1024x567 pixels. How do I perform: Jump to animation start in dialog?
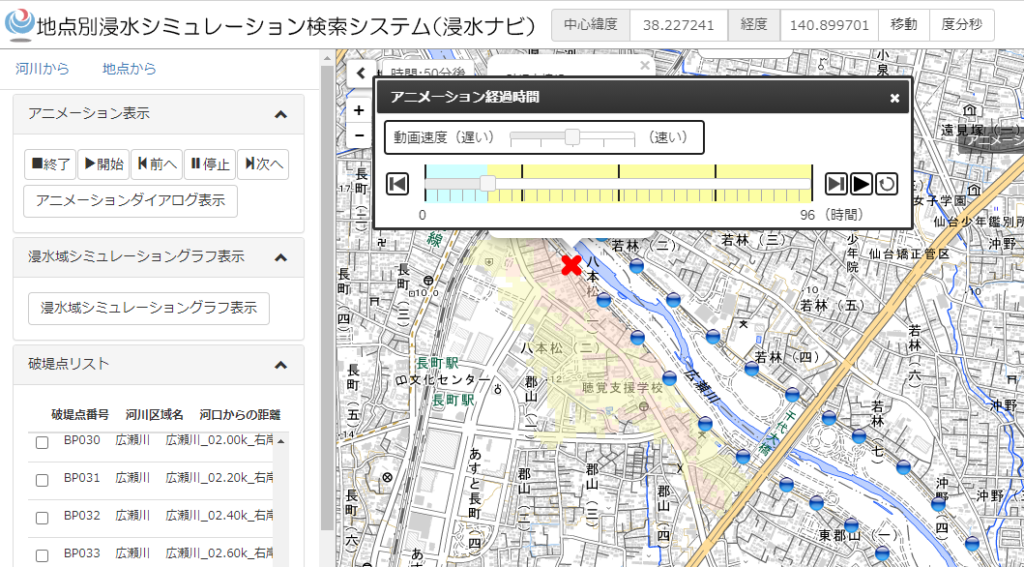tap(397, 184)
